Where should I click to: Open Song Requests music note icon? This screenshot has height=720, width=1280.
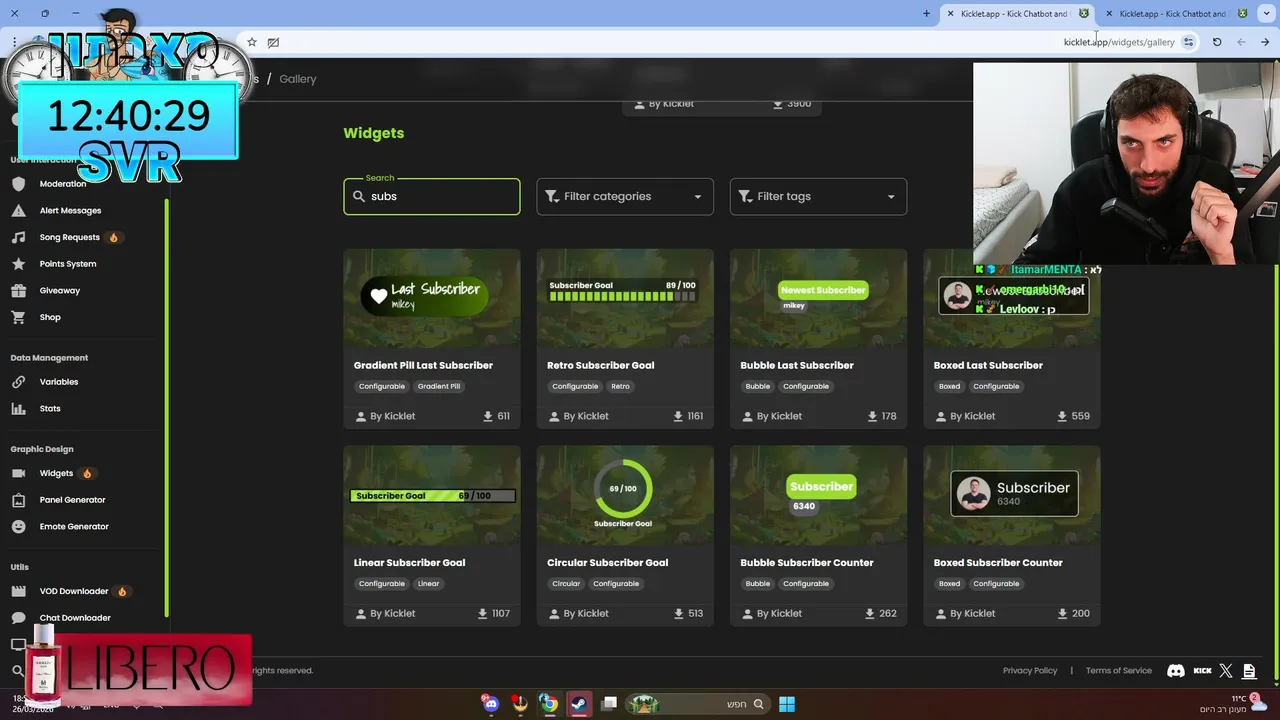[18, 237]
